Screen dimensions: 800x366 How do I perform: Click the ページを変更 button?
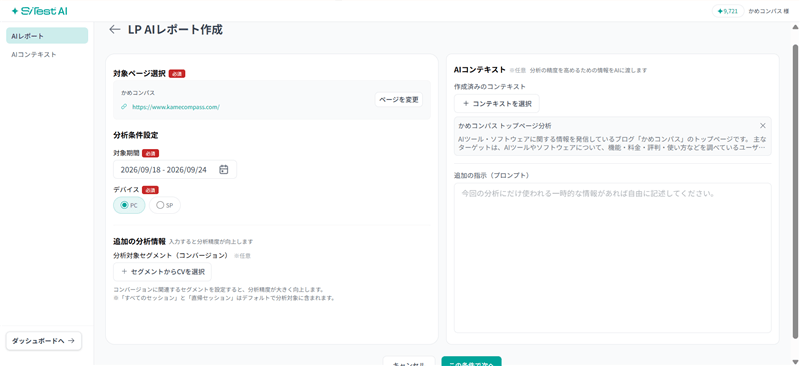point(399,100)
